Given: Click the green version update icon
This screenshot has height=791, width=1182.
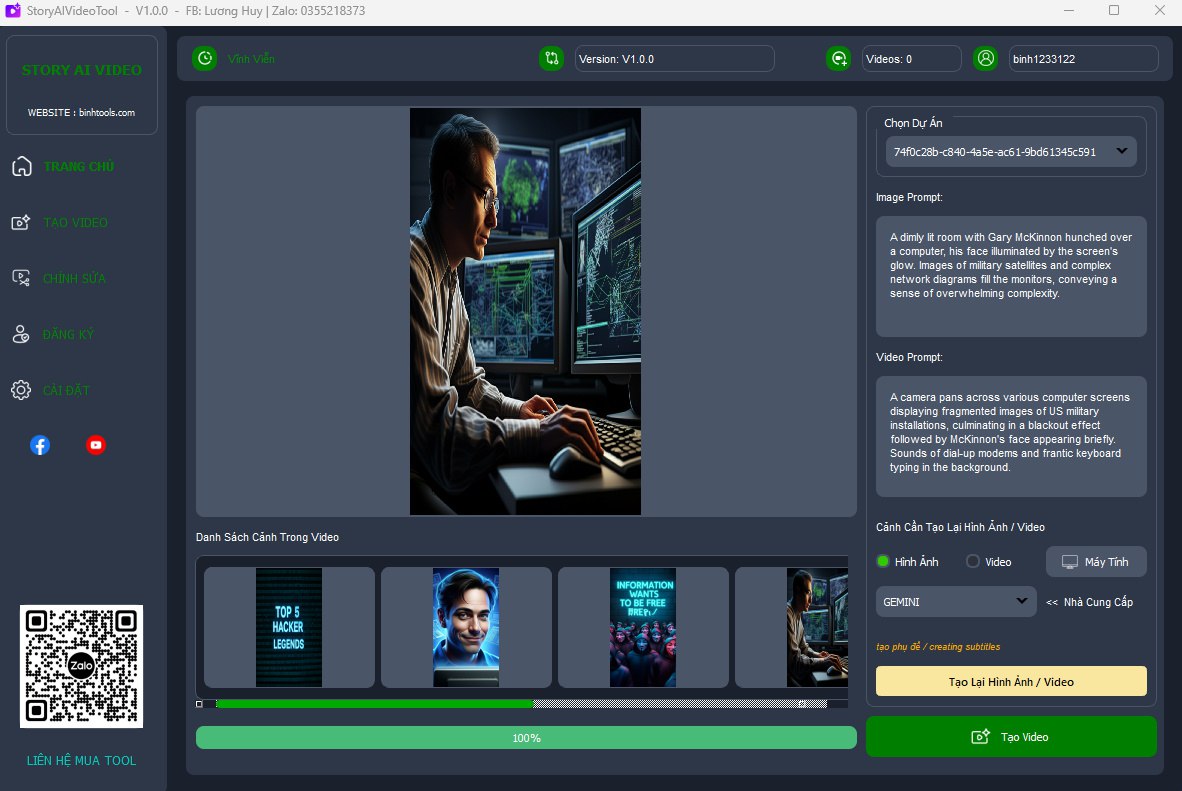Looking at the screenshot, I should point(552,59).
